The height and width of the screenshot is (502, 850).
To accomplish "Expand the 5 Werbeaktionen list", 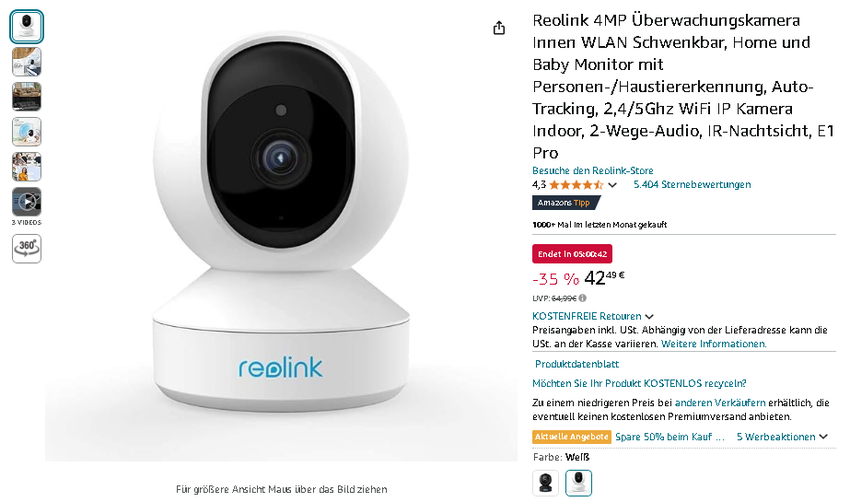I will pyautogui.click(x=782, y=436).
